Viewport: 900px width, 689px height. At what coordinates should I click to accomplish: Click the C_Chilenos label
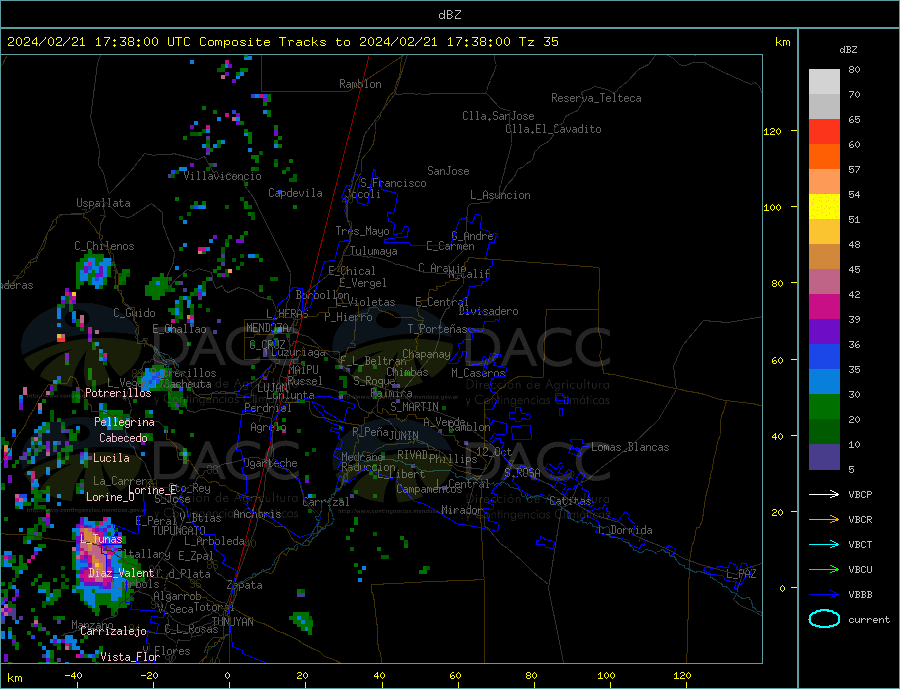104,246
